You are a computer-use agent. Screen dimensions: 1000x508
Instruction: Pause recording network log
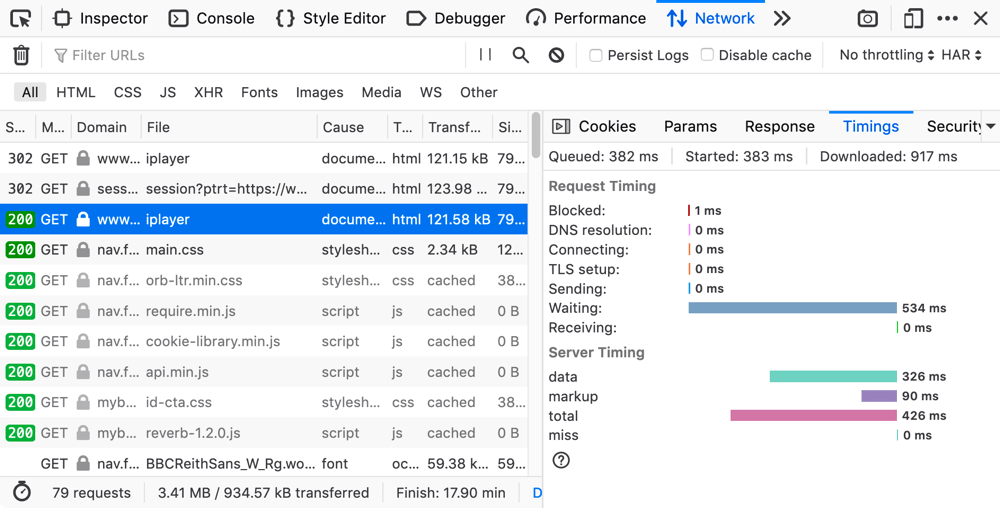(x=485, y=55)
